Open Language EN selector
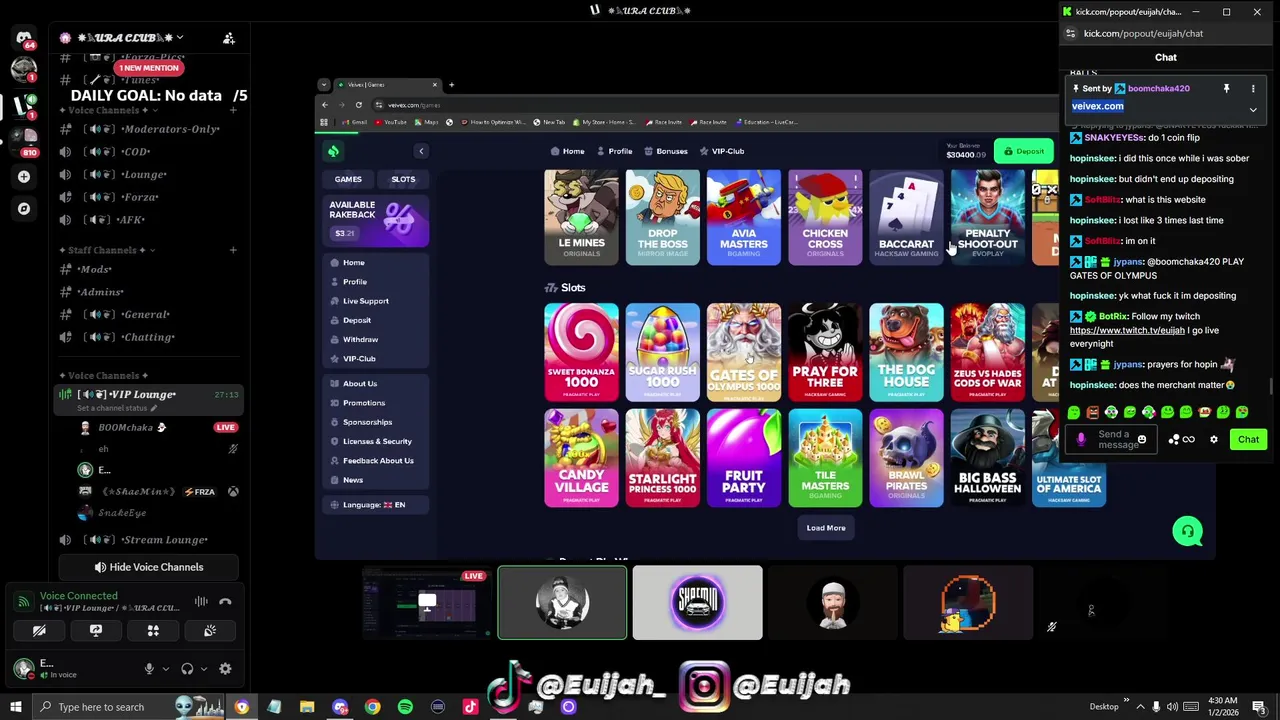 point(374,505)
